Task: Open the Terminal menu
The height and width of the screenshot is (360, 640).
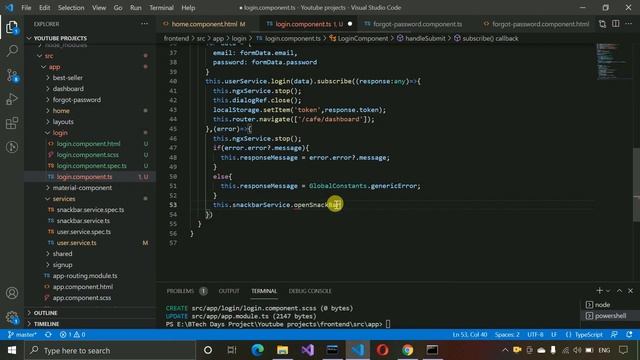Action: (x=161, y=8)
